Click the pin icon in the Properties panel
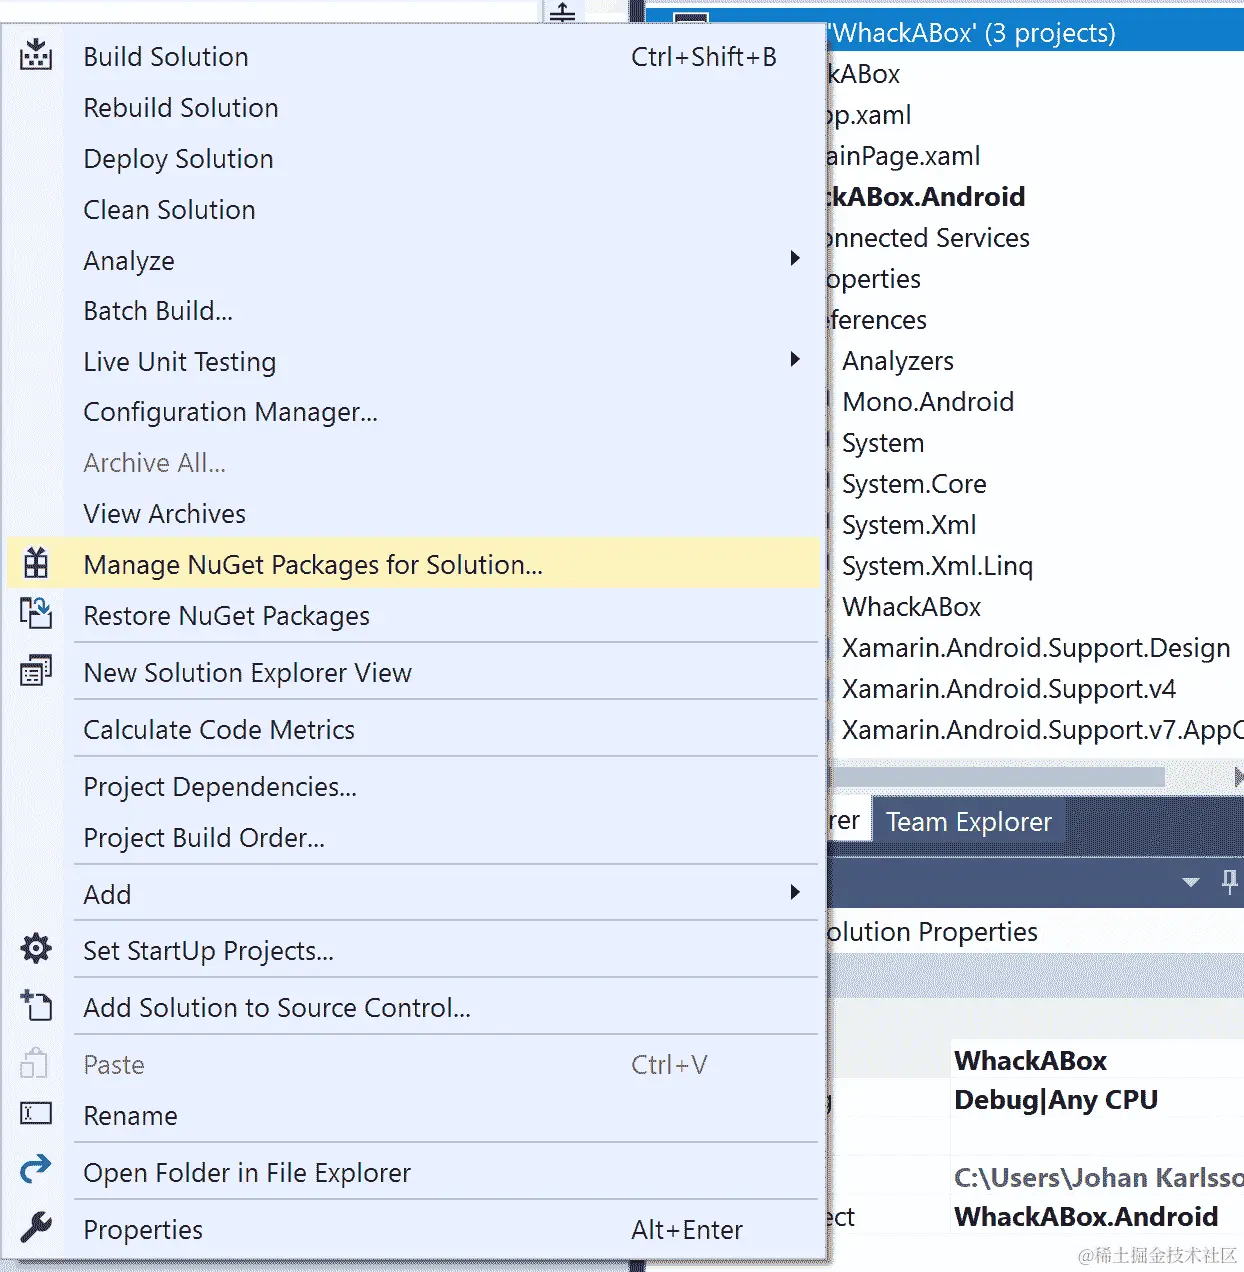This screenshot has height=1272, width=1244. tap(1229, 882)
